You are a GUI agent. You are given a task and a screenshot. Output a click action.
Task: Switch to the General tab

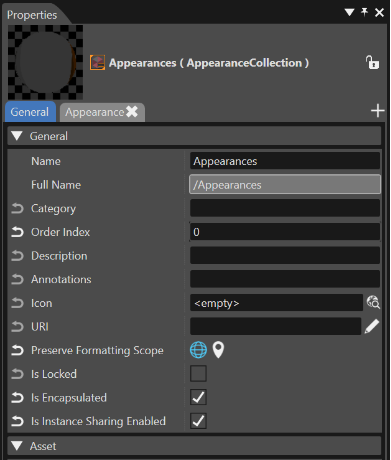point(30,112)
